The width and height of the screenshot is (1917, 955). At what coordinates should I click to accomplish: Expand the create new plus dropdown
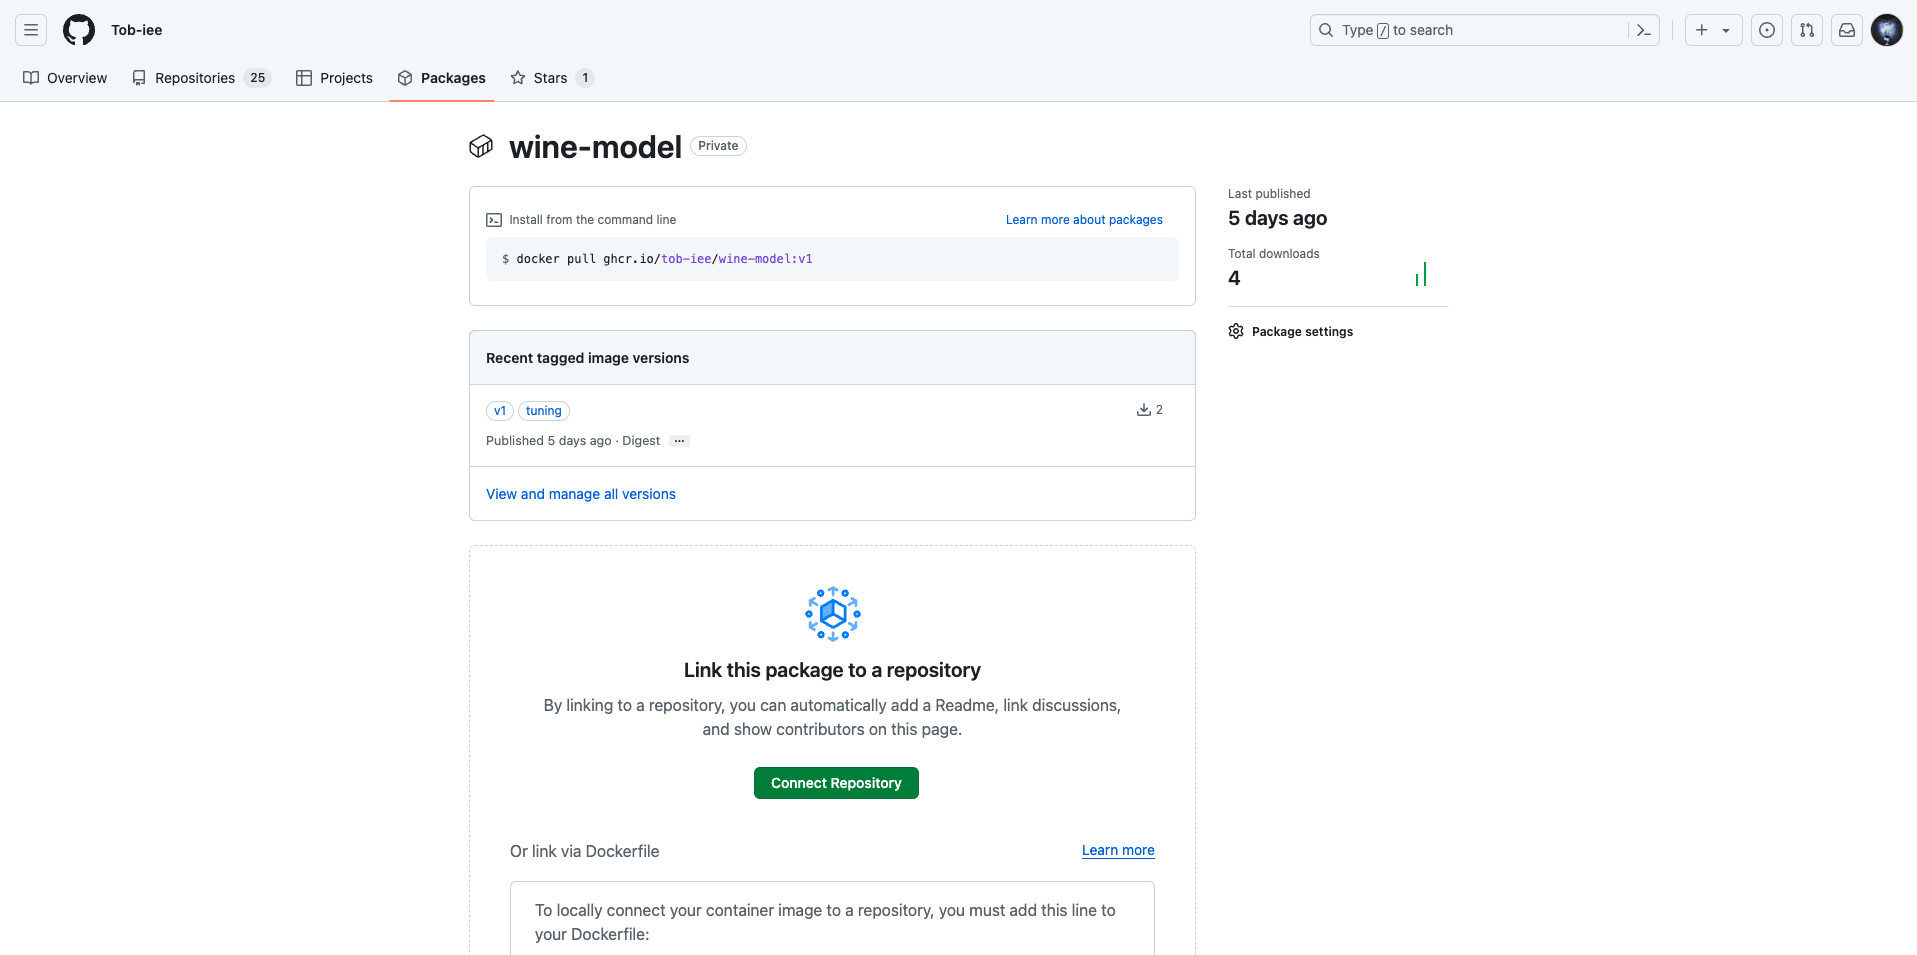pos(1713,30)
